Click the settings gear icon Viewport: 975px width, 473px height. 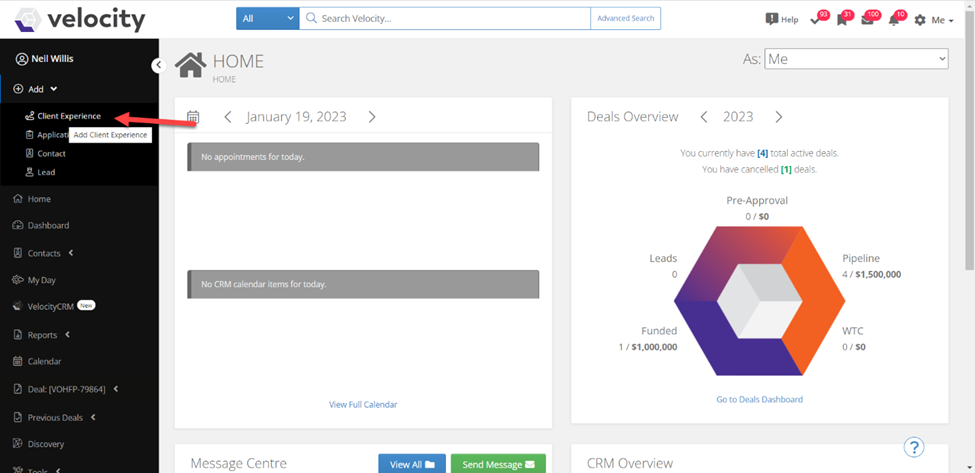920,20
